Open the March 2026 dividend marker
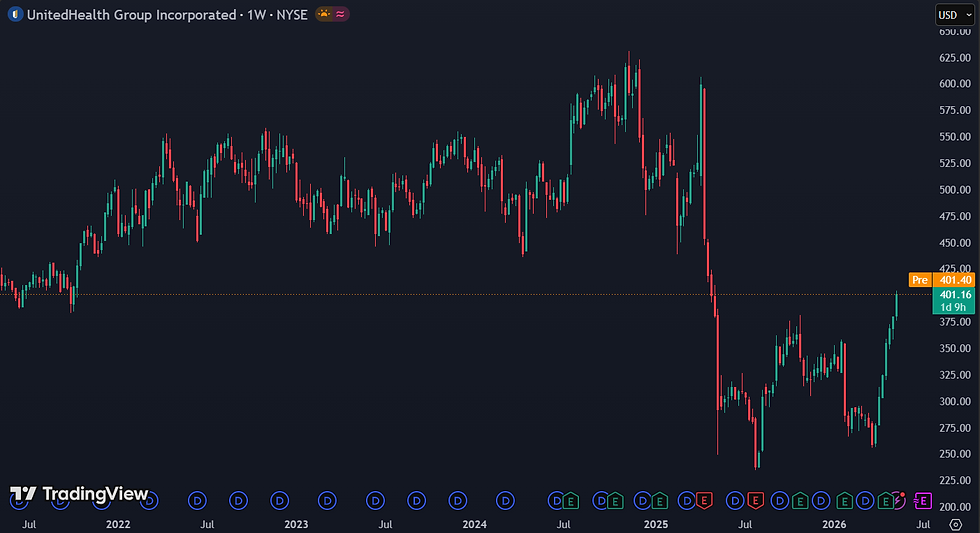The height and width of the screenshot is (533, 980). tap(865, 501)
